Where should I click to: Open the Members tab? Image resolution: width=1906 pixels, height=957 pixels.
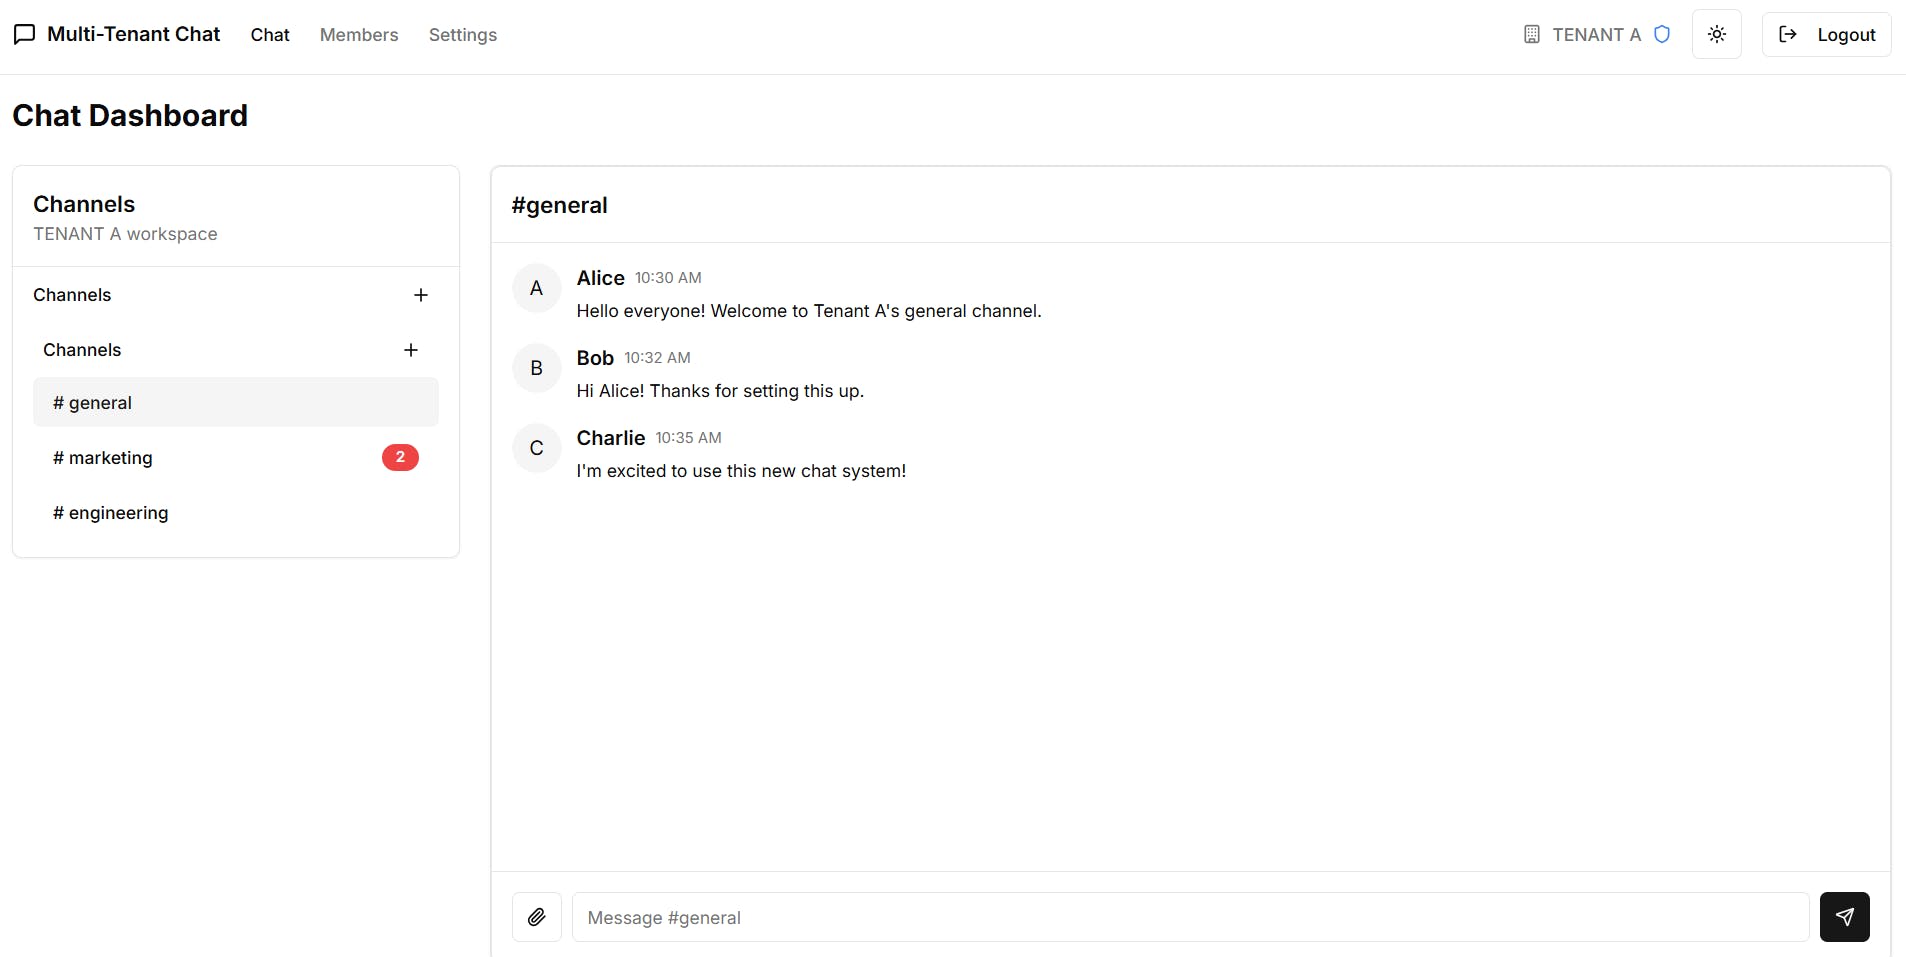pyautogui.click(x=359, y=35)
